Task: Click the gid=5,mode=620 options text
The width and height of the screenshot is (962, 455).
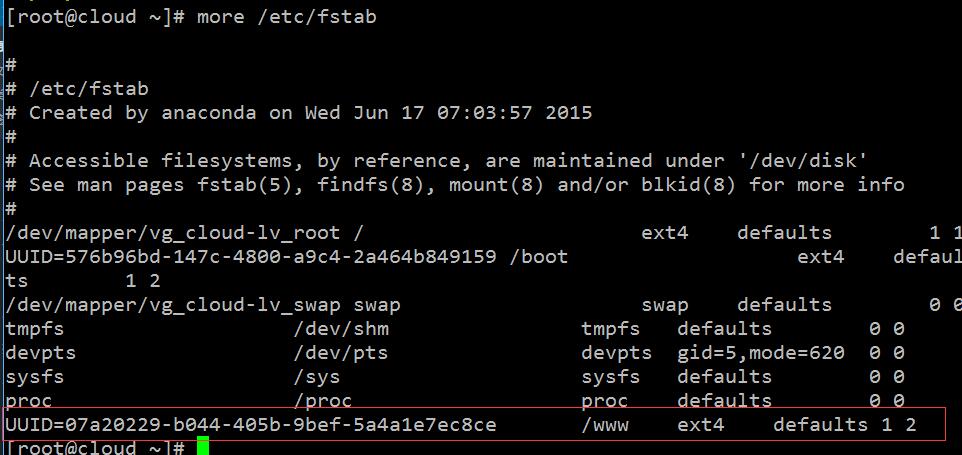Action: (761, 353)
